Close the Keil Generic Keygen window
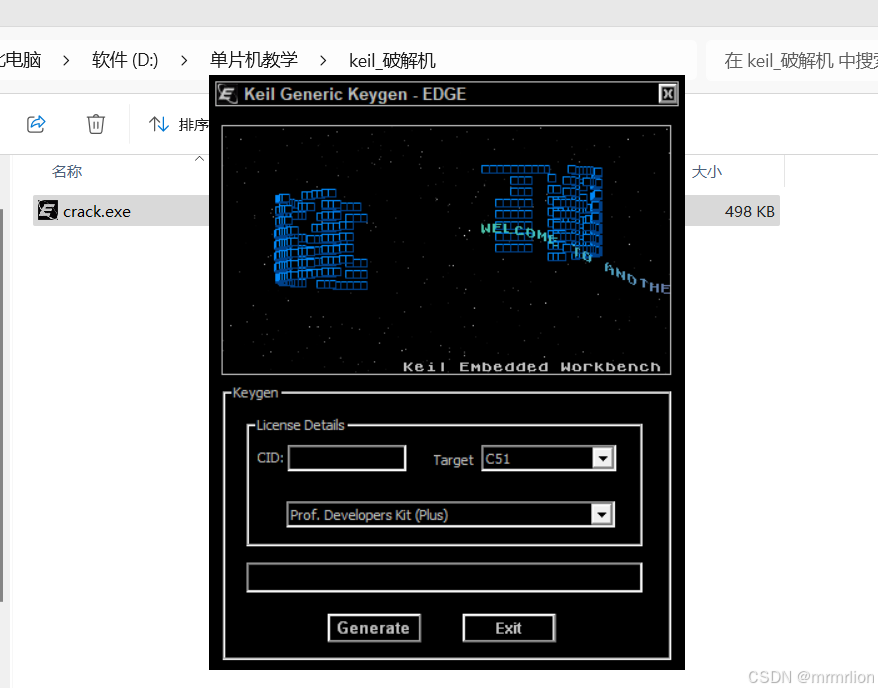The image size is (878, 692). click(x=667, y=93)
